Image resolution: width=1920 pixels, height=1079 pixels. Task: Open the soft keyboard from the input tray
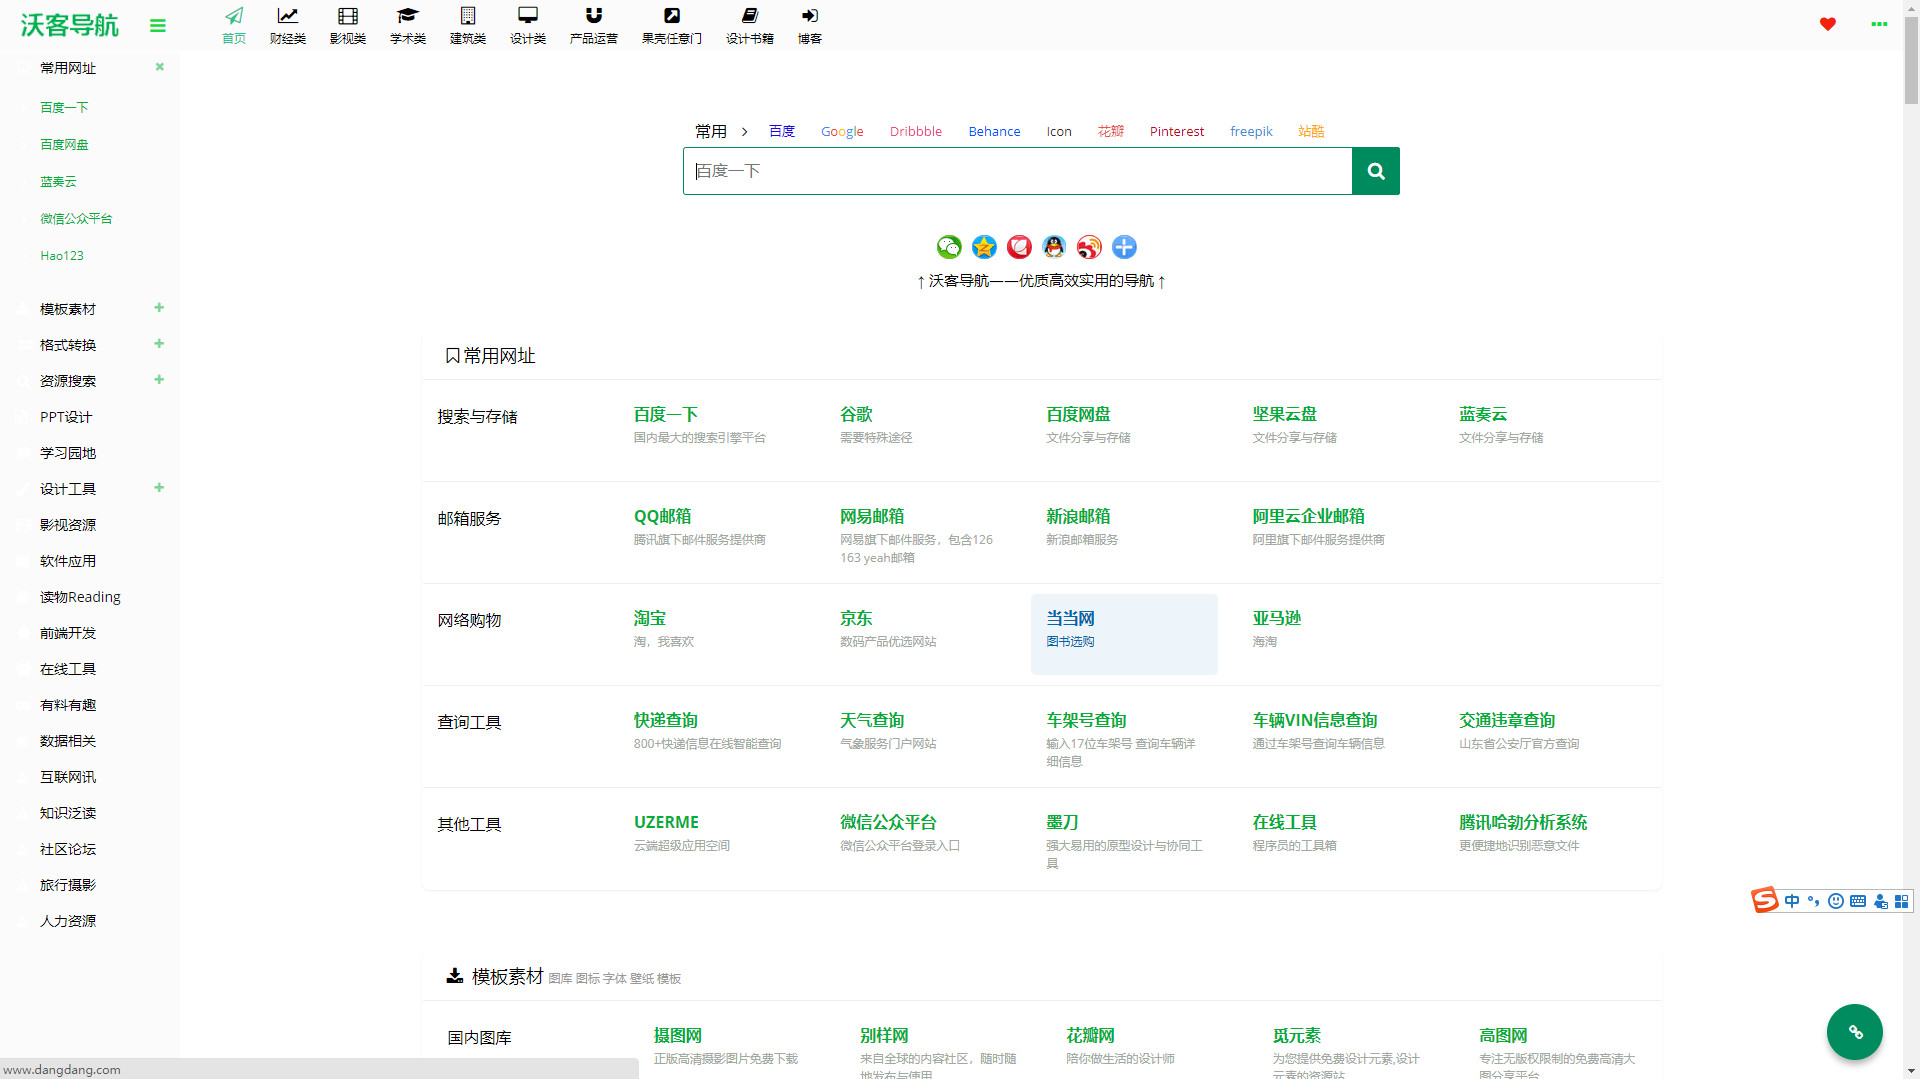tap(1857, 901)
